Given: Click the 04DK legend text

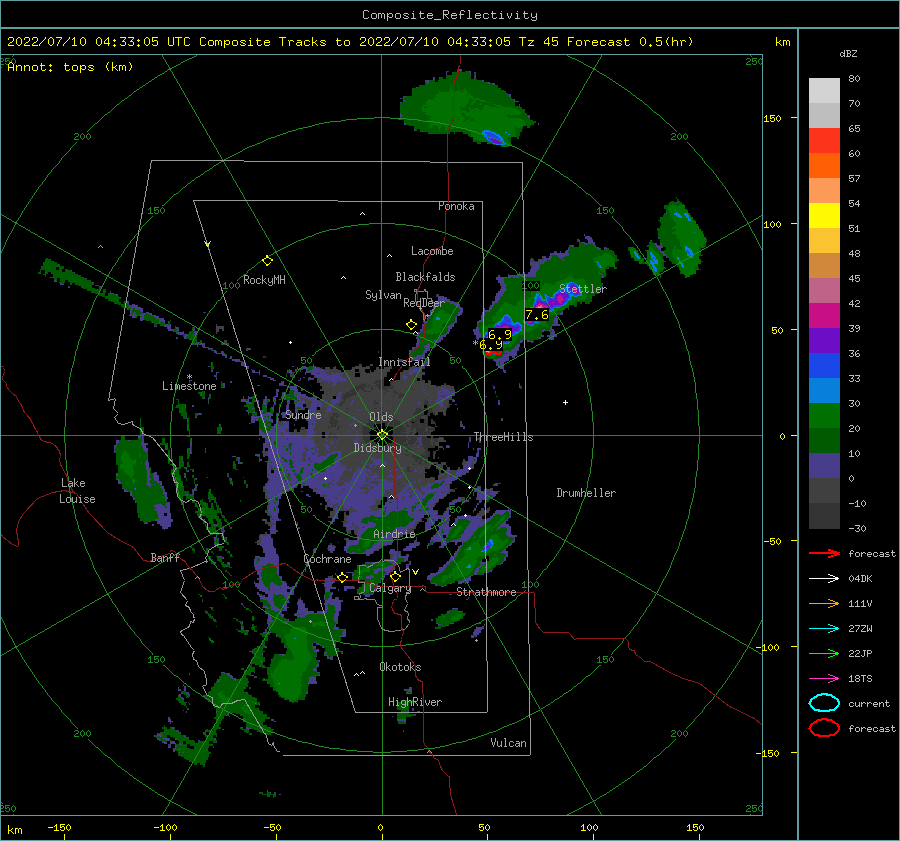Looking at the screenshot, I should [x=860, y=579].
